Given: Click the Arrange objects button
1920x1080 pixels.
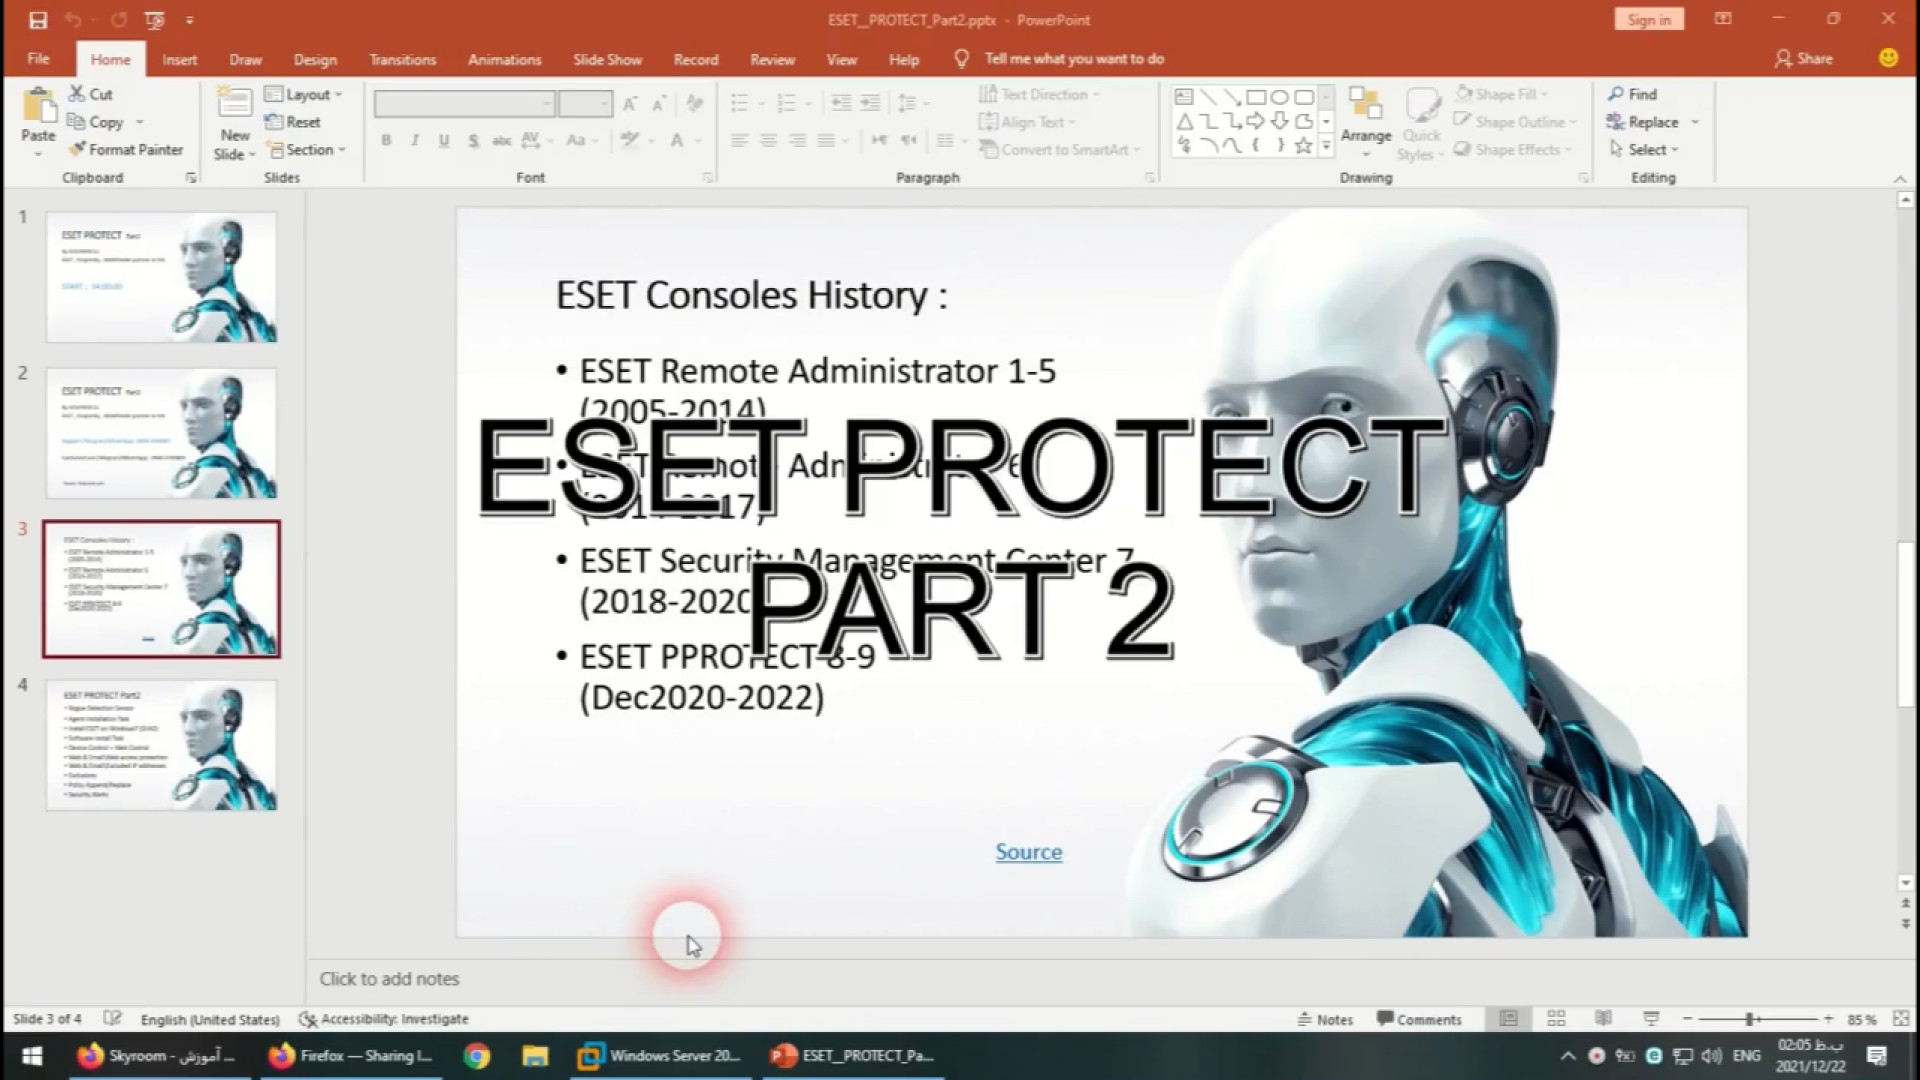Looking at the screenshot, I should coord(1366,122).
